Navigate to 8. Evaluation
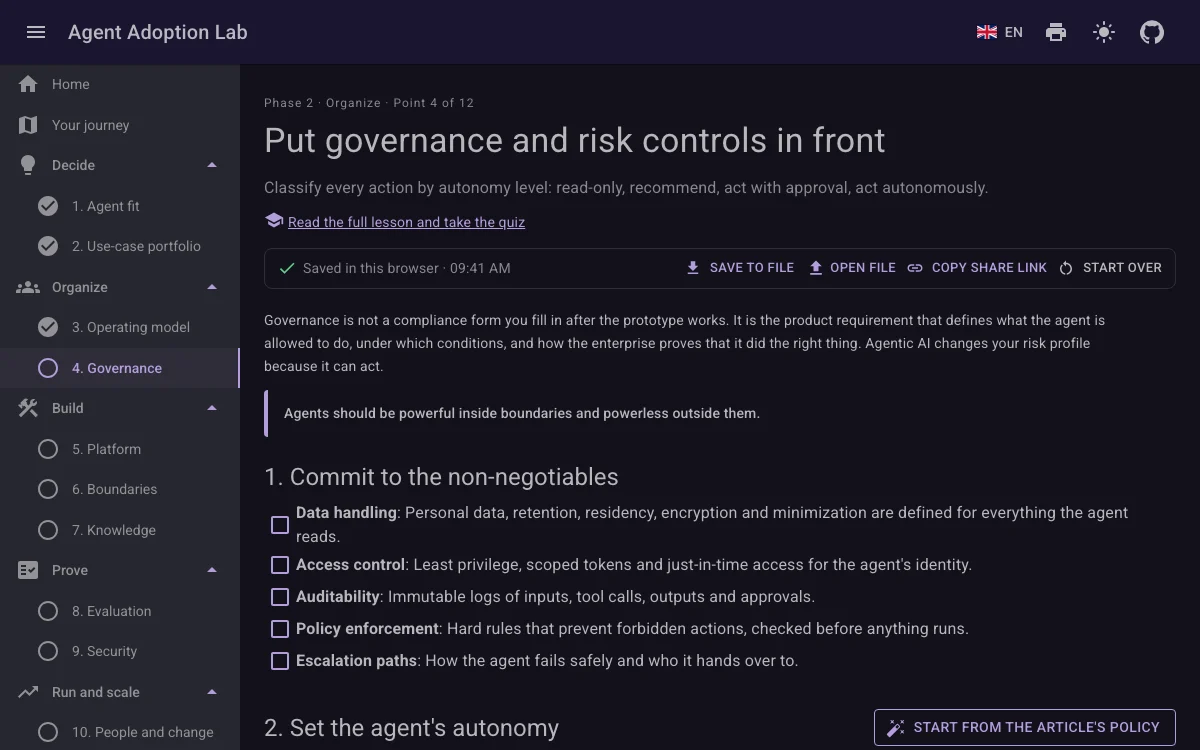Viewport: 1200px width, 750px height. [x=120, y=611]
